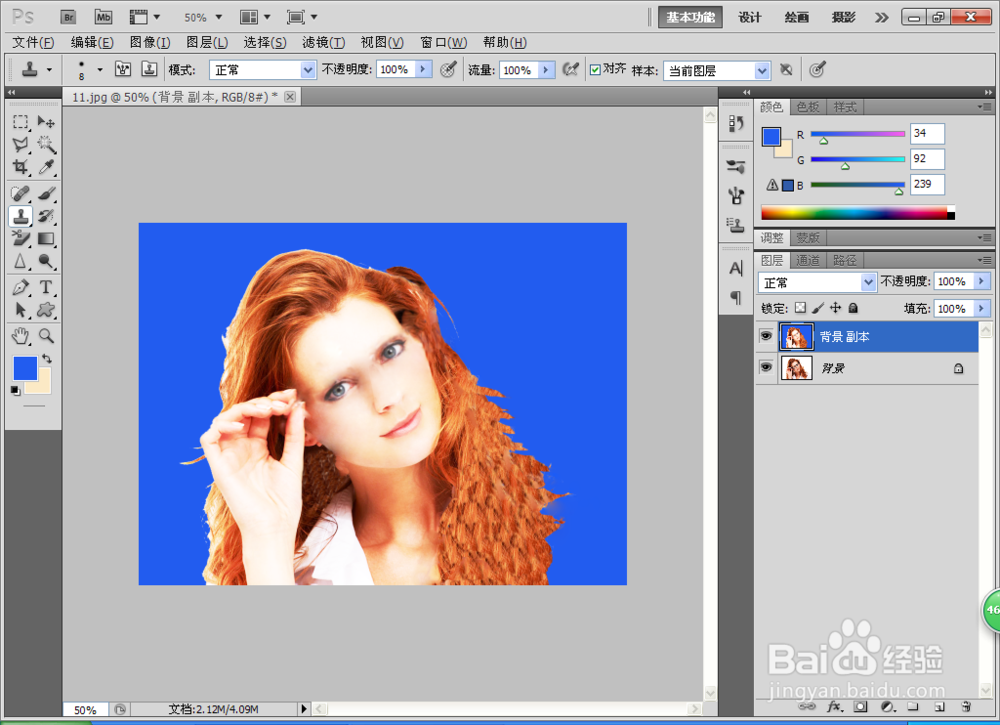
Task: Click the Character panel icon in dock
Action: click(x=735, y=268)
